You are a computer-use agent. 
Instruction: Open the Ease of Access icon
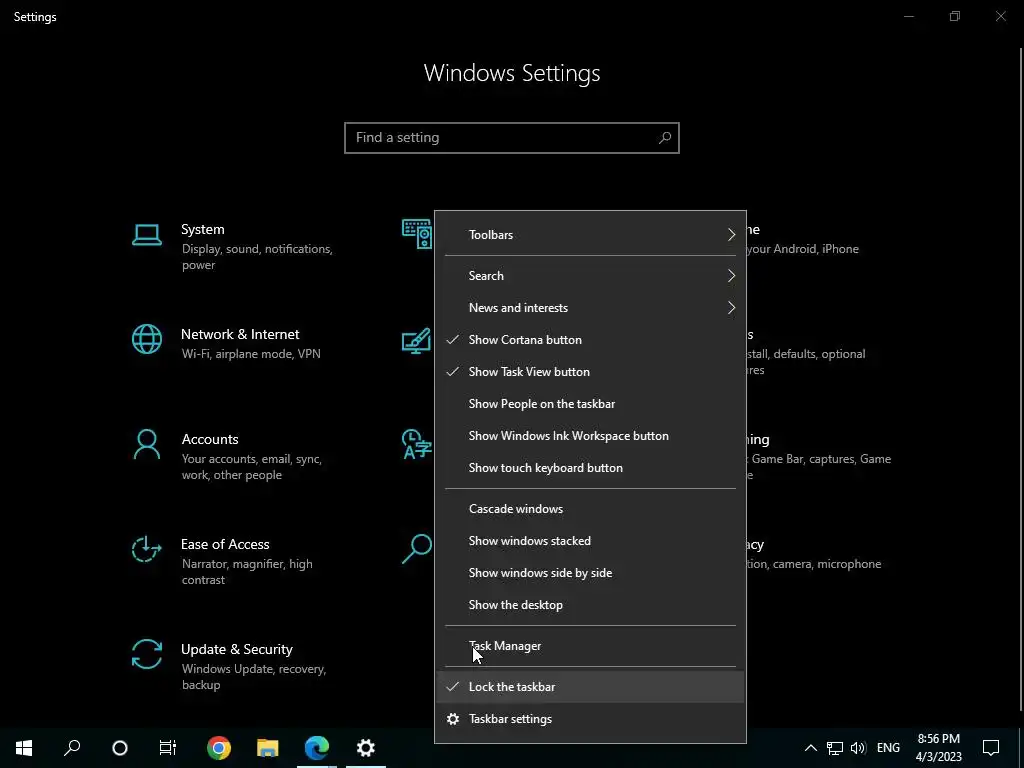click(146, 549)
